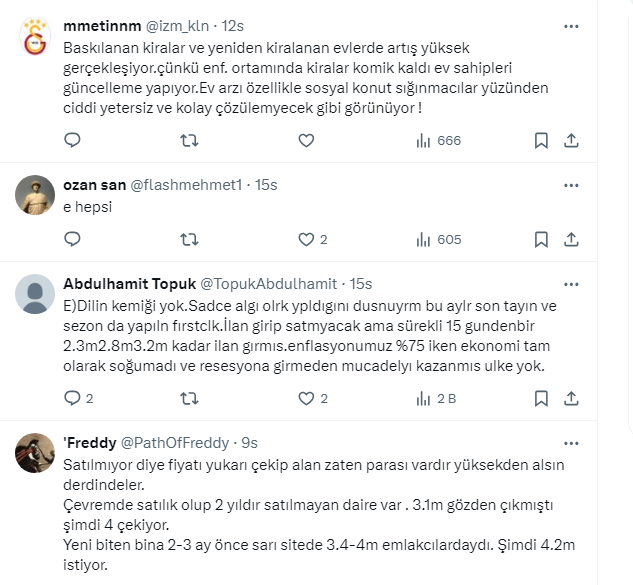The height and width of the screenshot is (585, 633).
Task: Click mmetinnm's Galatasaray profile picture
Action: pos(37,40)
